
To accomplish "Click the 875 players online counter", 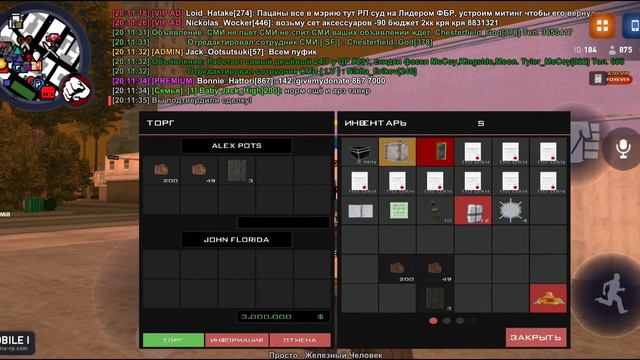I will (x=620, y=50).
